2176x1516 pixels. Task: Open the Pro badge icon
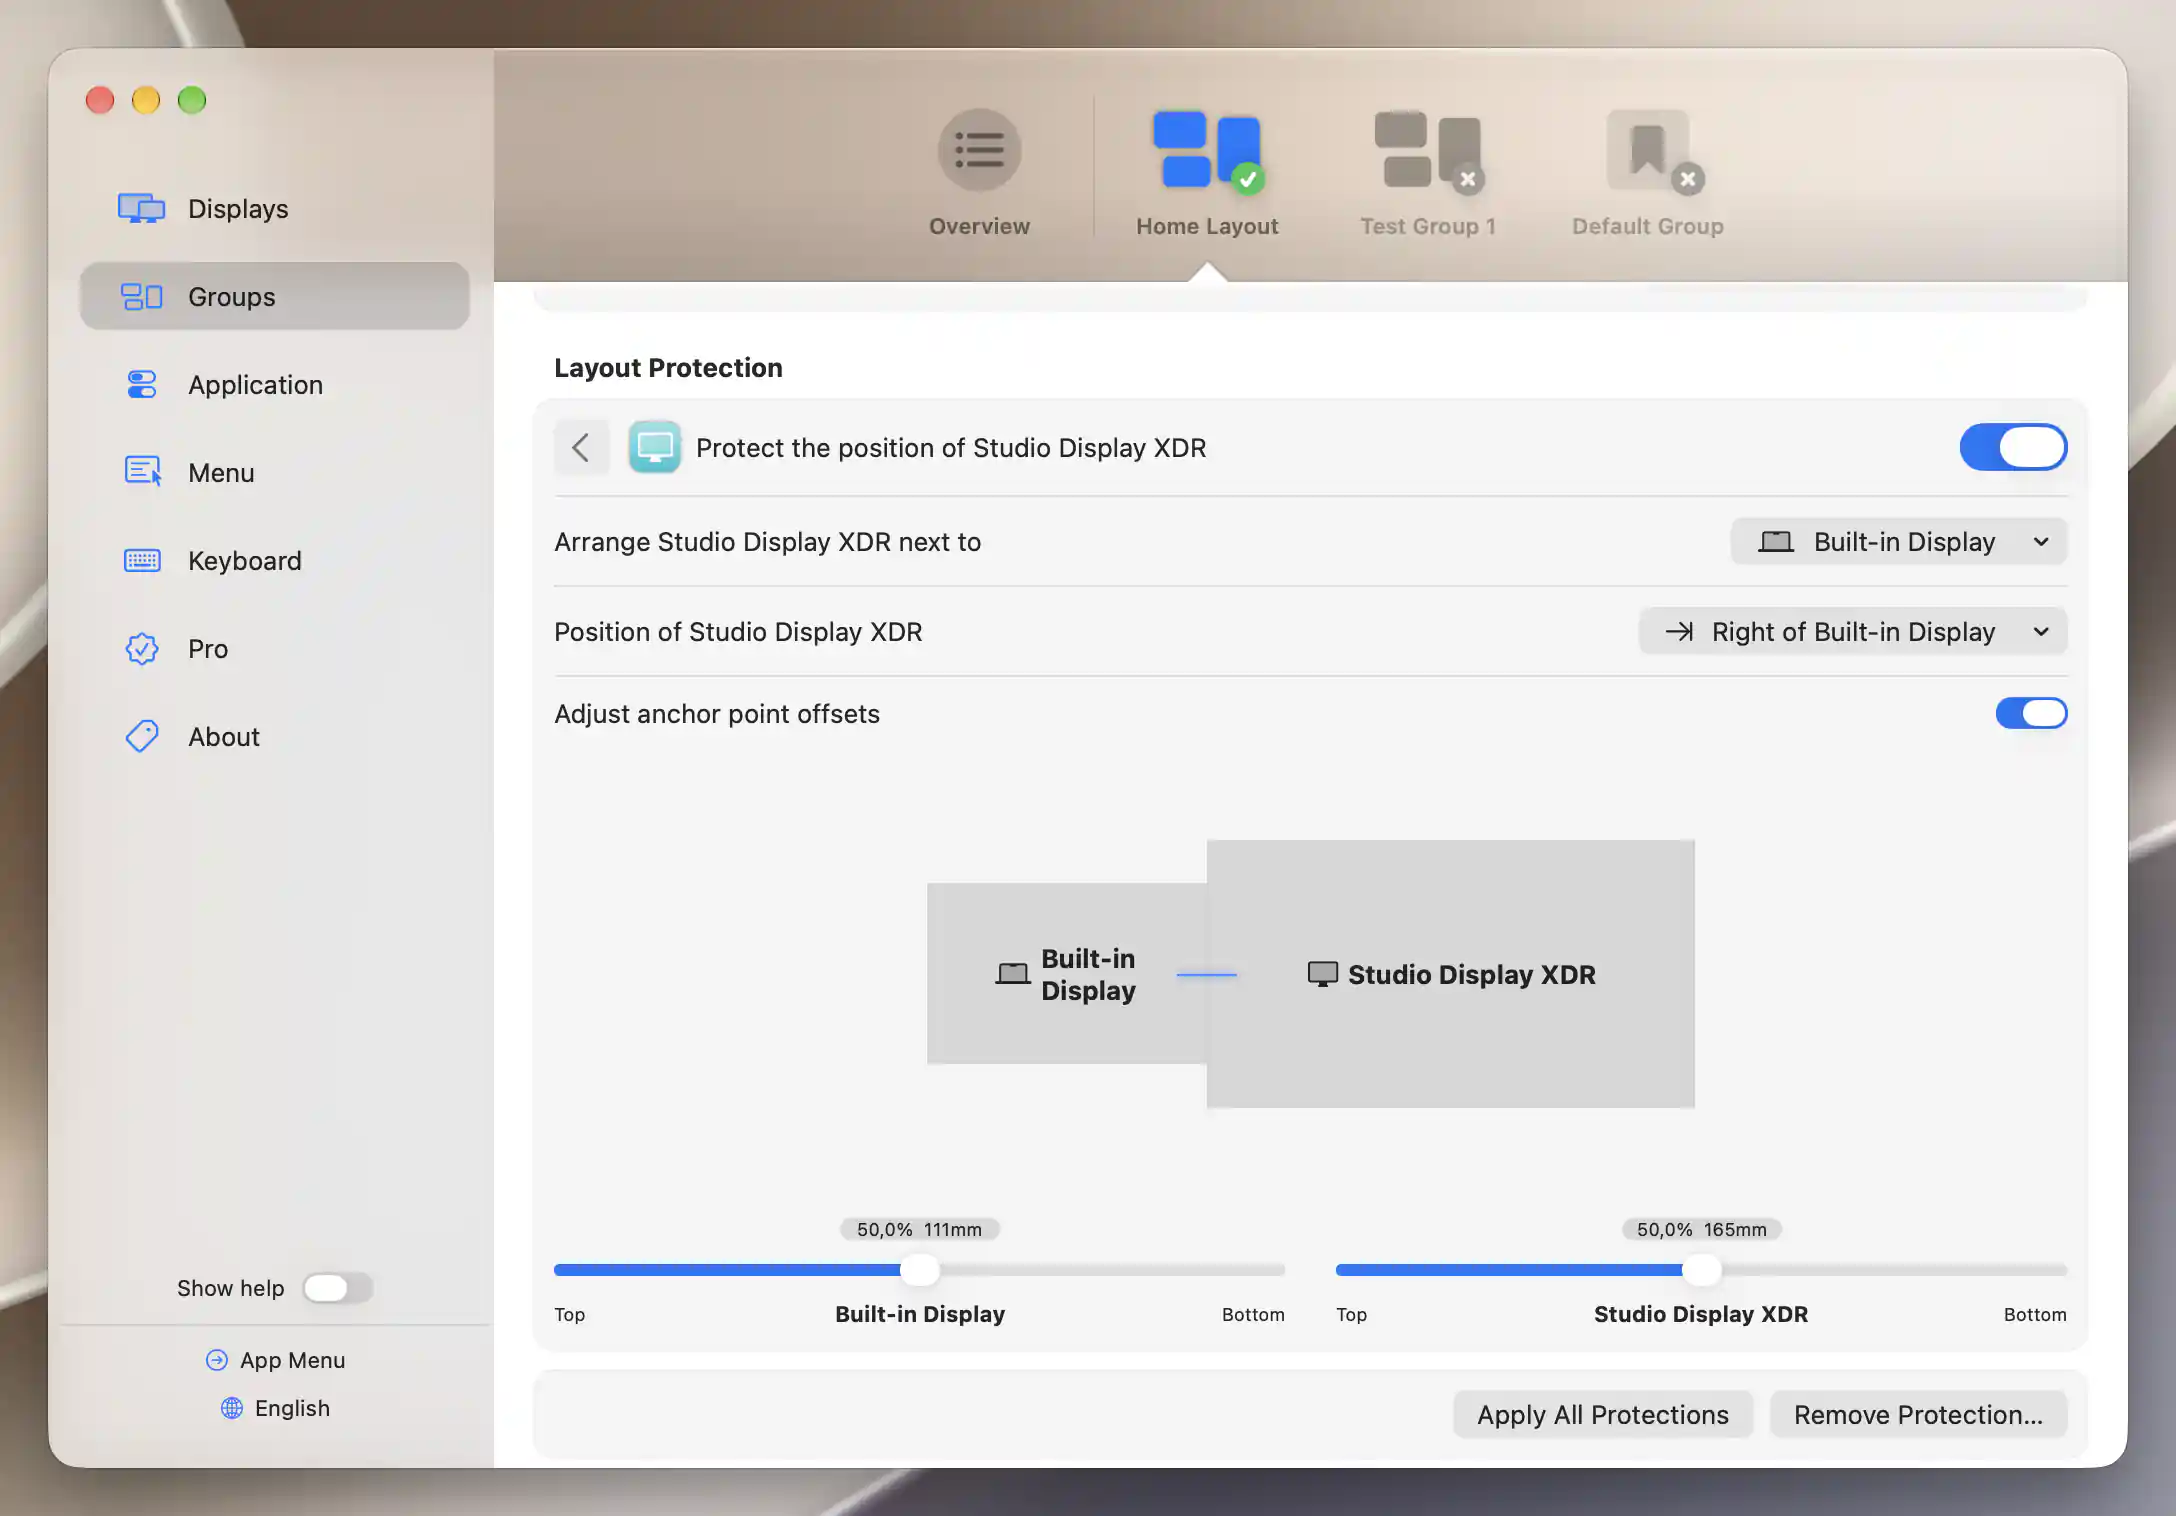142,649
